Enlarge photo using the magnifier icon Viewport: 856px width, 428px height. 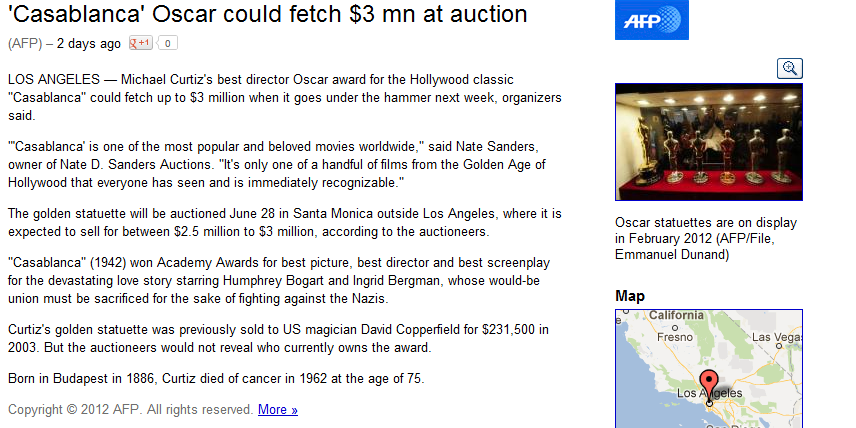click(789, 68)
